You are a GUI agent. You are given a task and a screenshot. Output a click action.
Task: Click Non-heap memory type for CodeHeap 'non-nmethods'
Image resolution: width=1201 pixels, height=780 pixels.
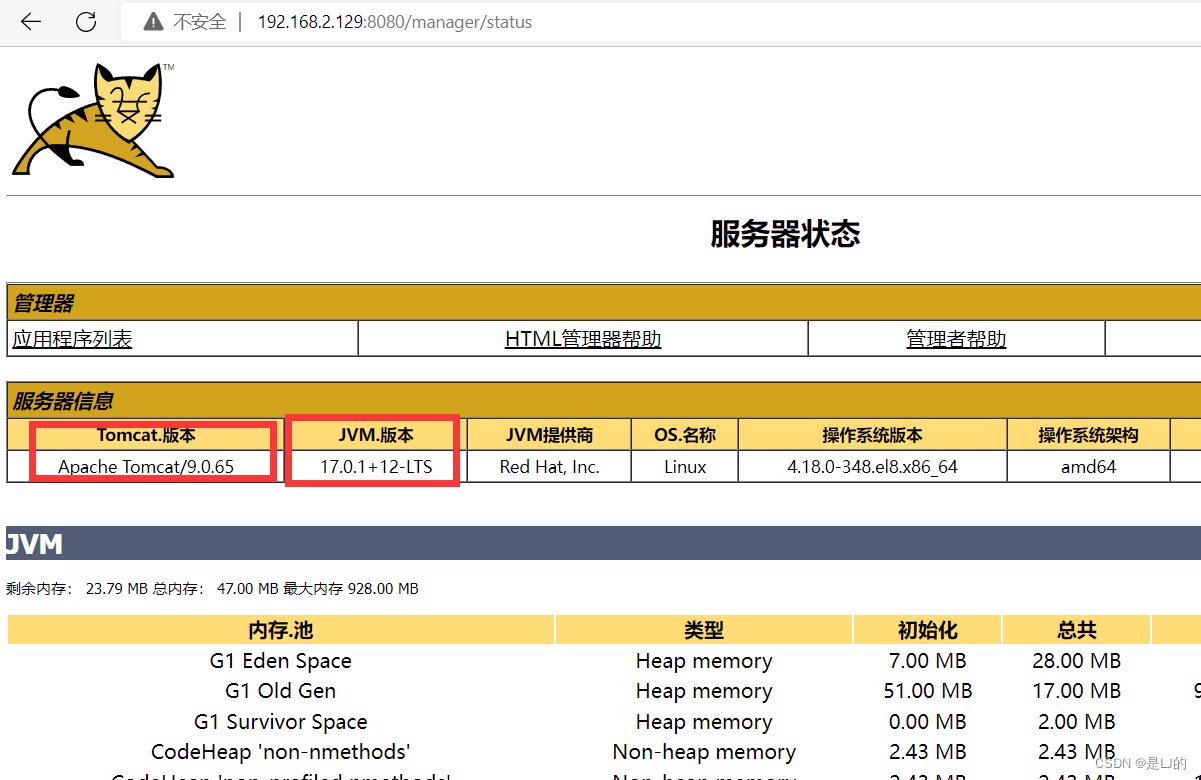(704, 752)
